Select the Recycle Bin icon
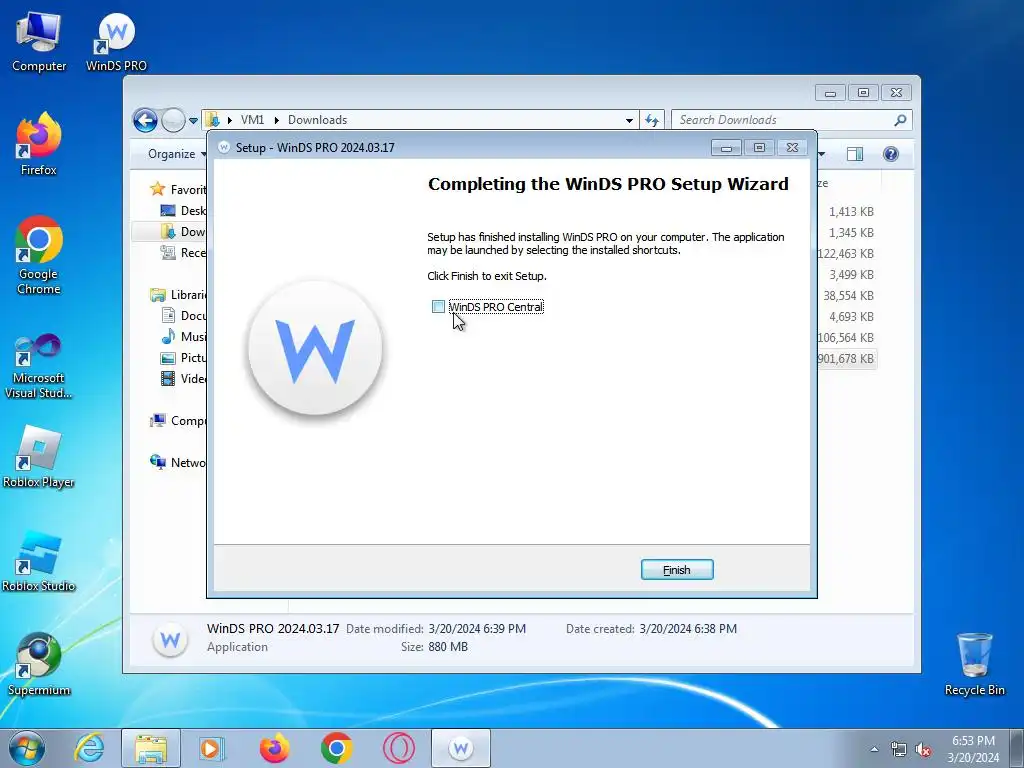The image size is (1024, 768). 974,665
